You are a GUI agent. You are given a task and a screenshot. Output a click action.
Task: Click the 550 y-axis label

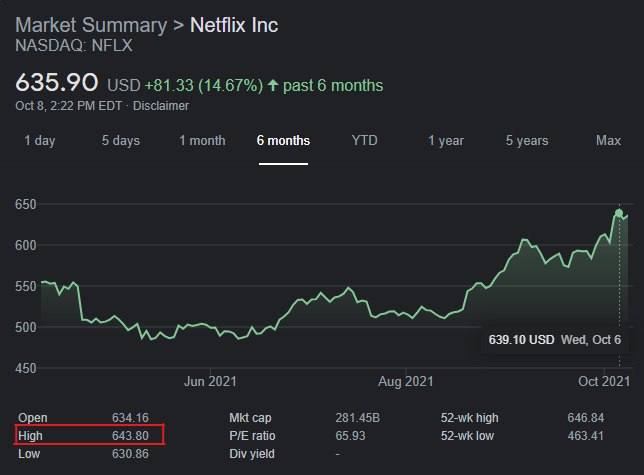click(x=26, y=287)
